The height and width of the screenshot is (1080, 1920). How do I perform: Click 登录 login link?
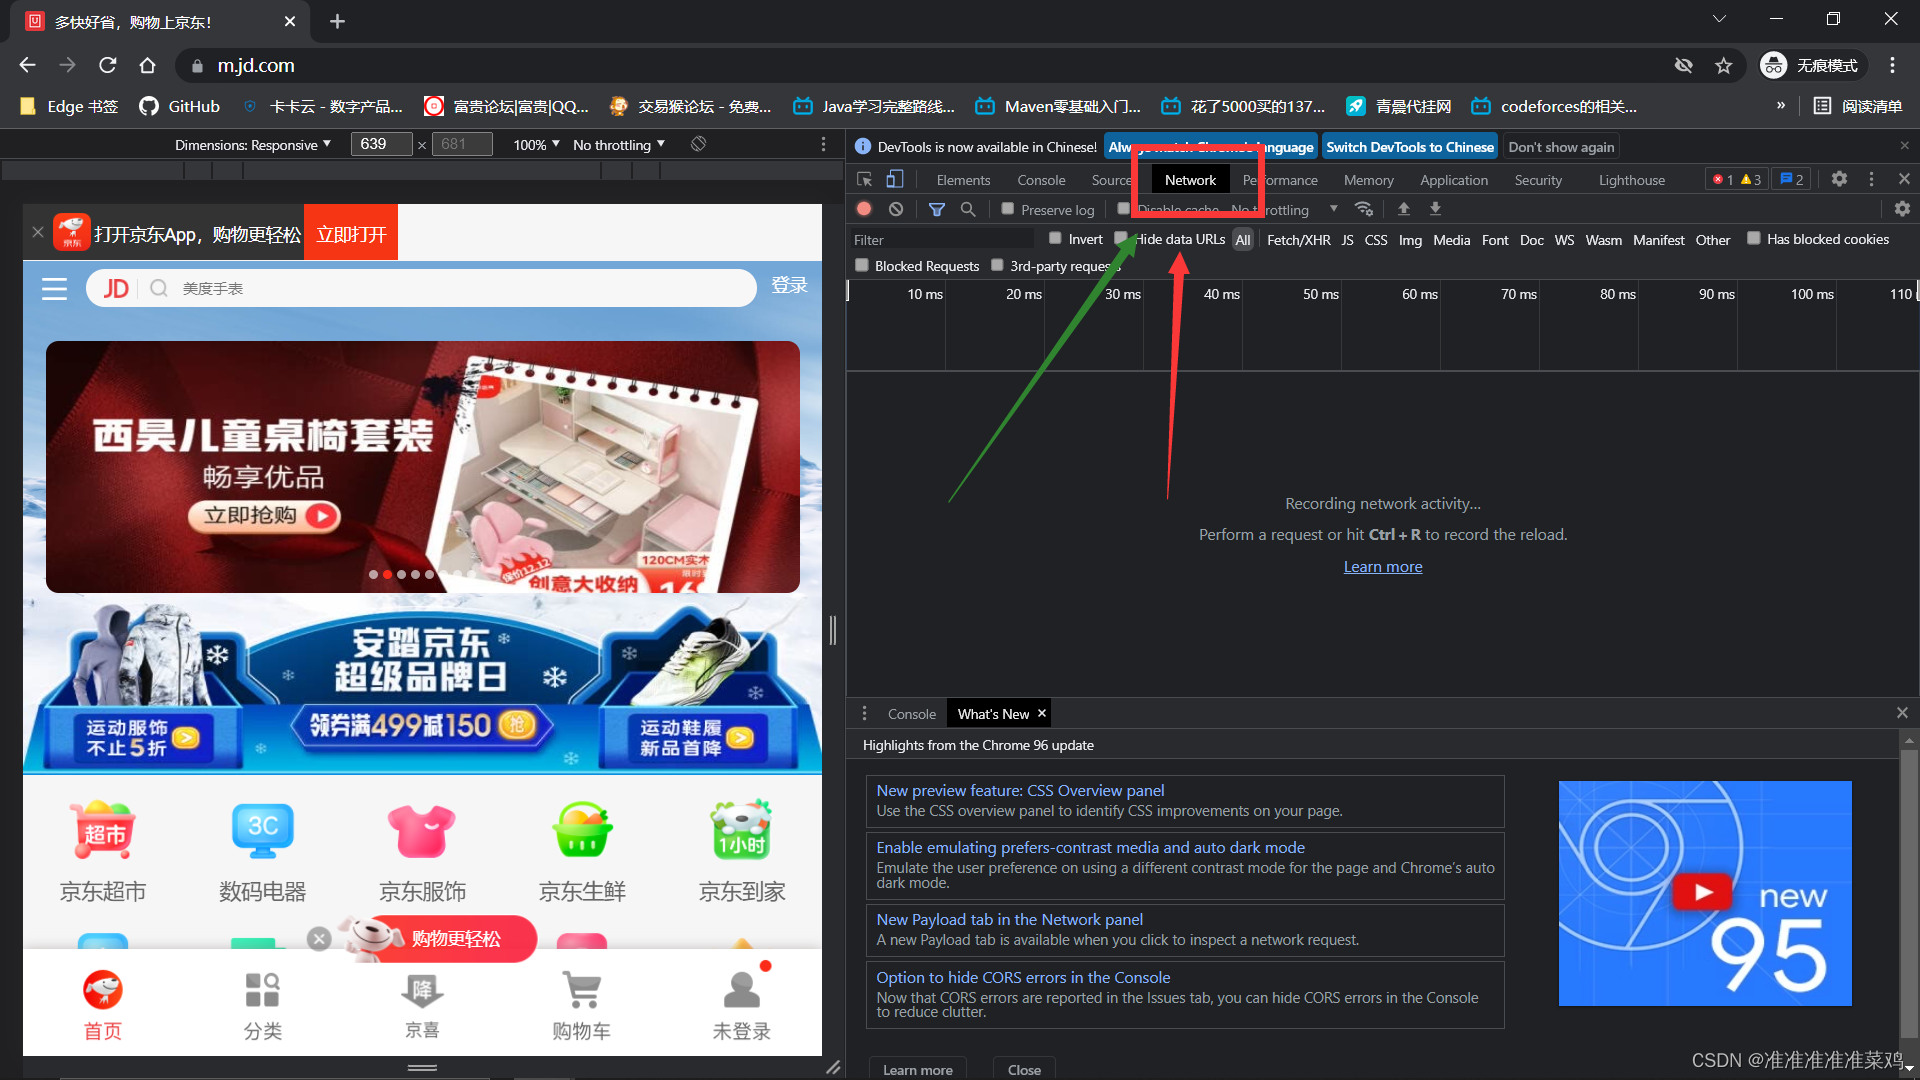tap(789, 286)
